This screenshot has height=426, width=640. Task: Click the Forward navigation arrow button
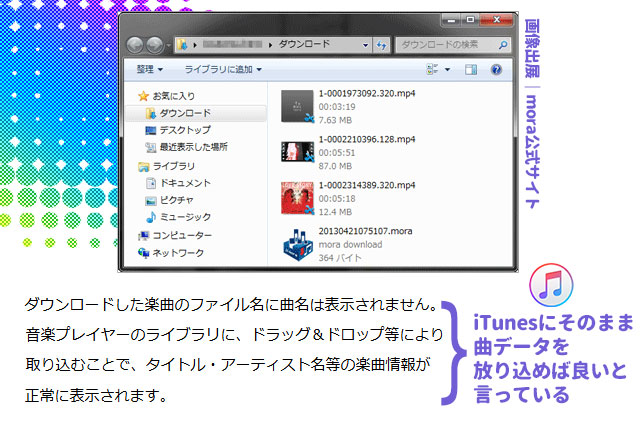click(x=157, y=46)
